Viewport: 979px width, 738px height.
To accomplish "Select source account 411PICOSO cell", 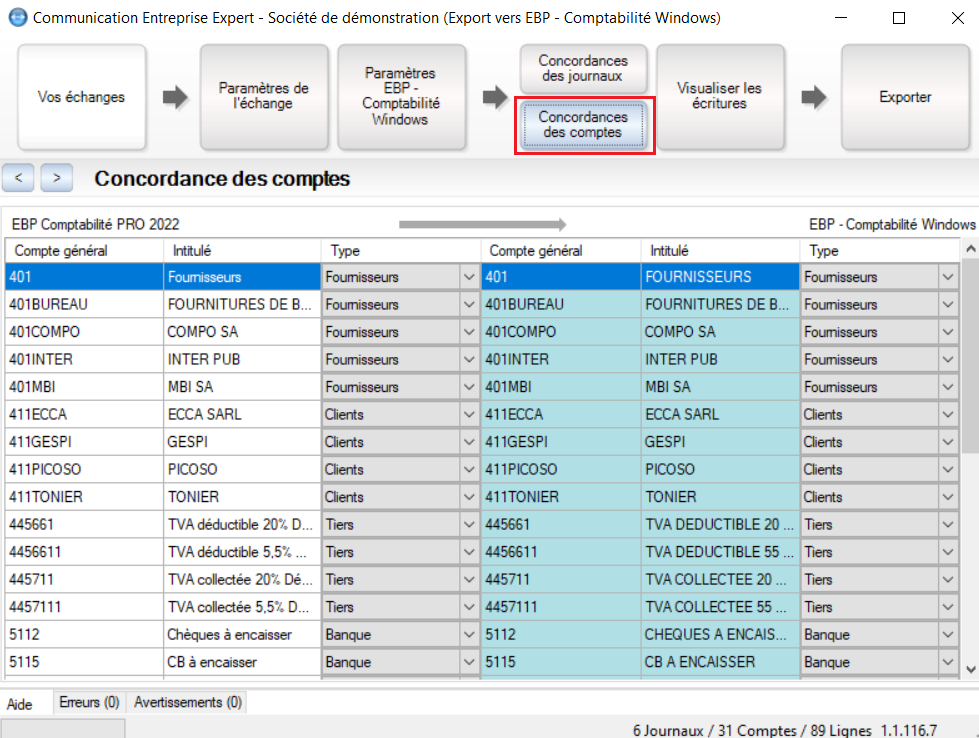I will [x=84, y=470].
